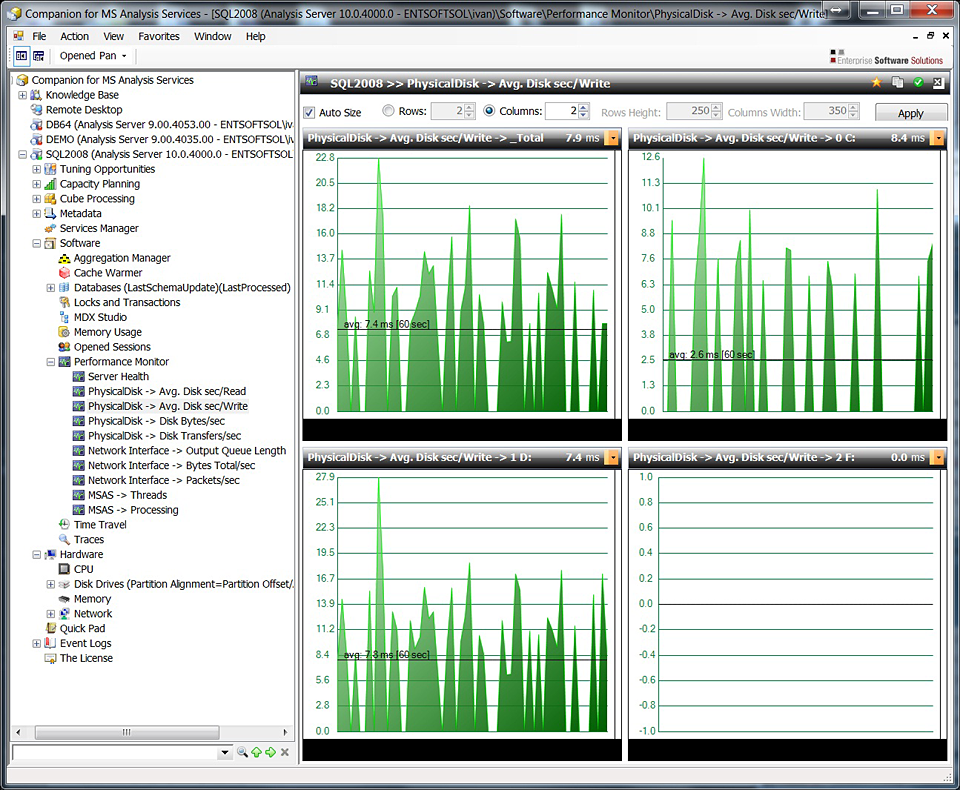
Task: Select the Memory node under Hardware
Action: point(92,599)
